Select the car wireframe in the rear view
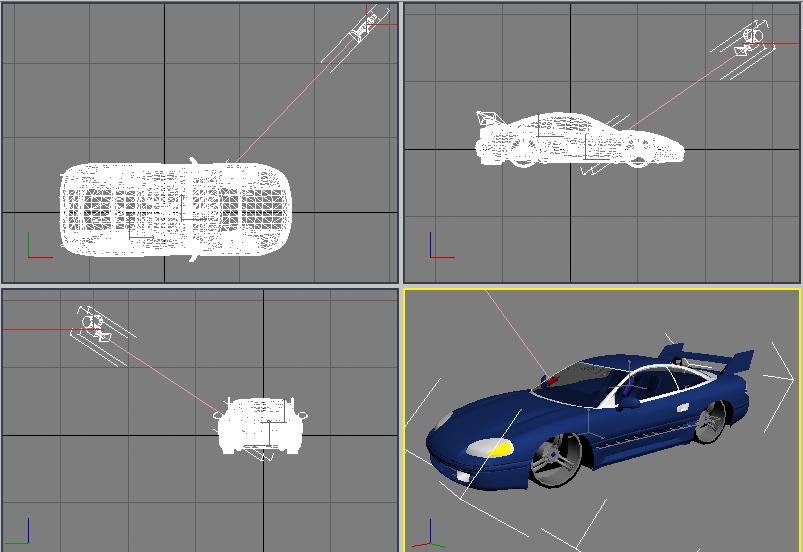This screenshot has width=803, height=552. pyautogui.click(x=260, y=426)
